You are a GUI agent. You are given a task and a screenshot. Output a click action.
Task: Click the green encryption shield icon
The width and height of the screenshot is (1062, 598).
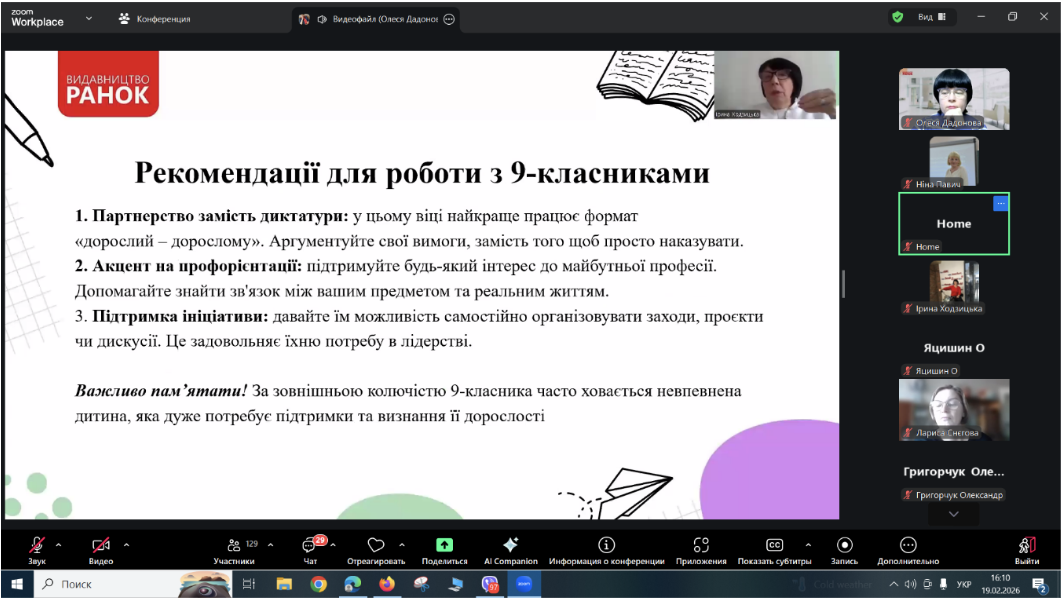[x=897, y=17]
